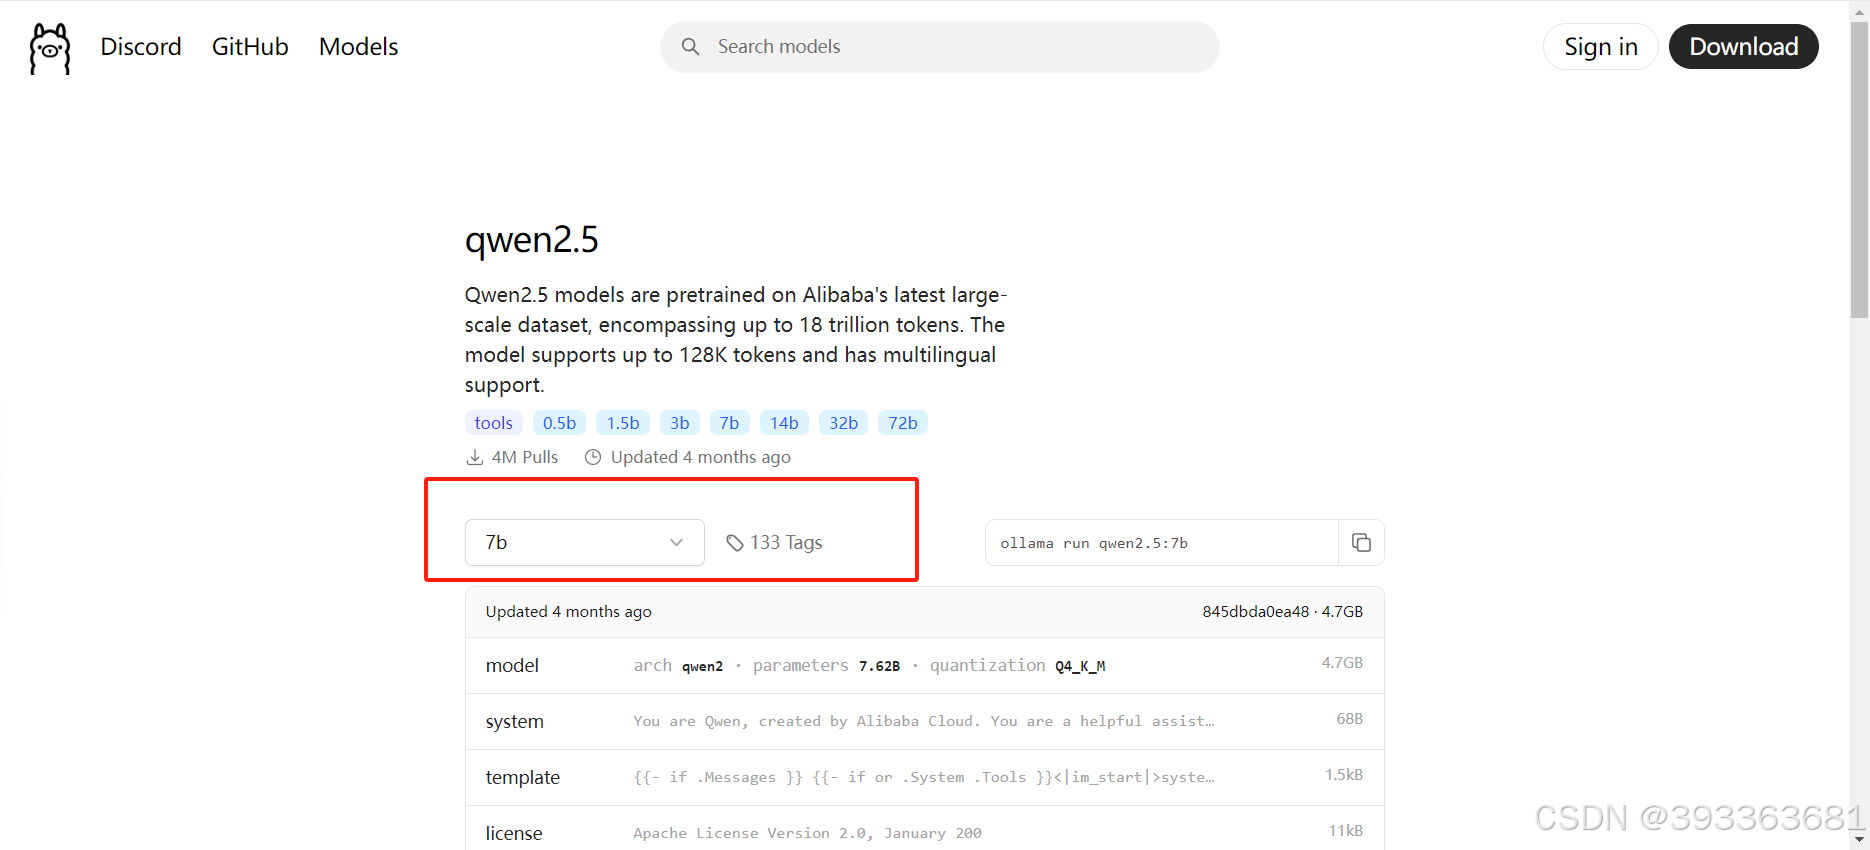Select the 1.5b size tag
This screenshot has height=850, width=1870.
coord(623,423)
